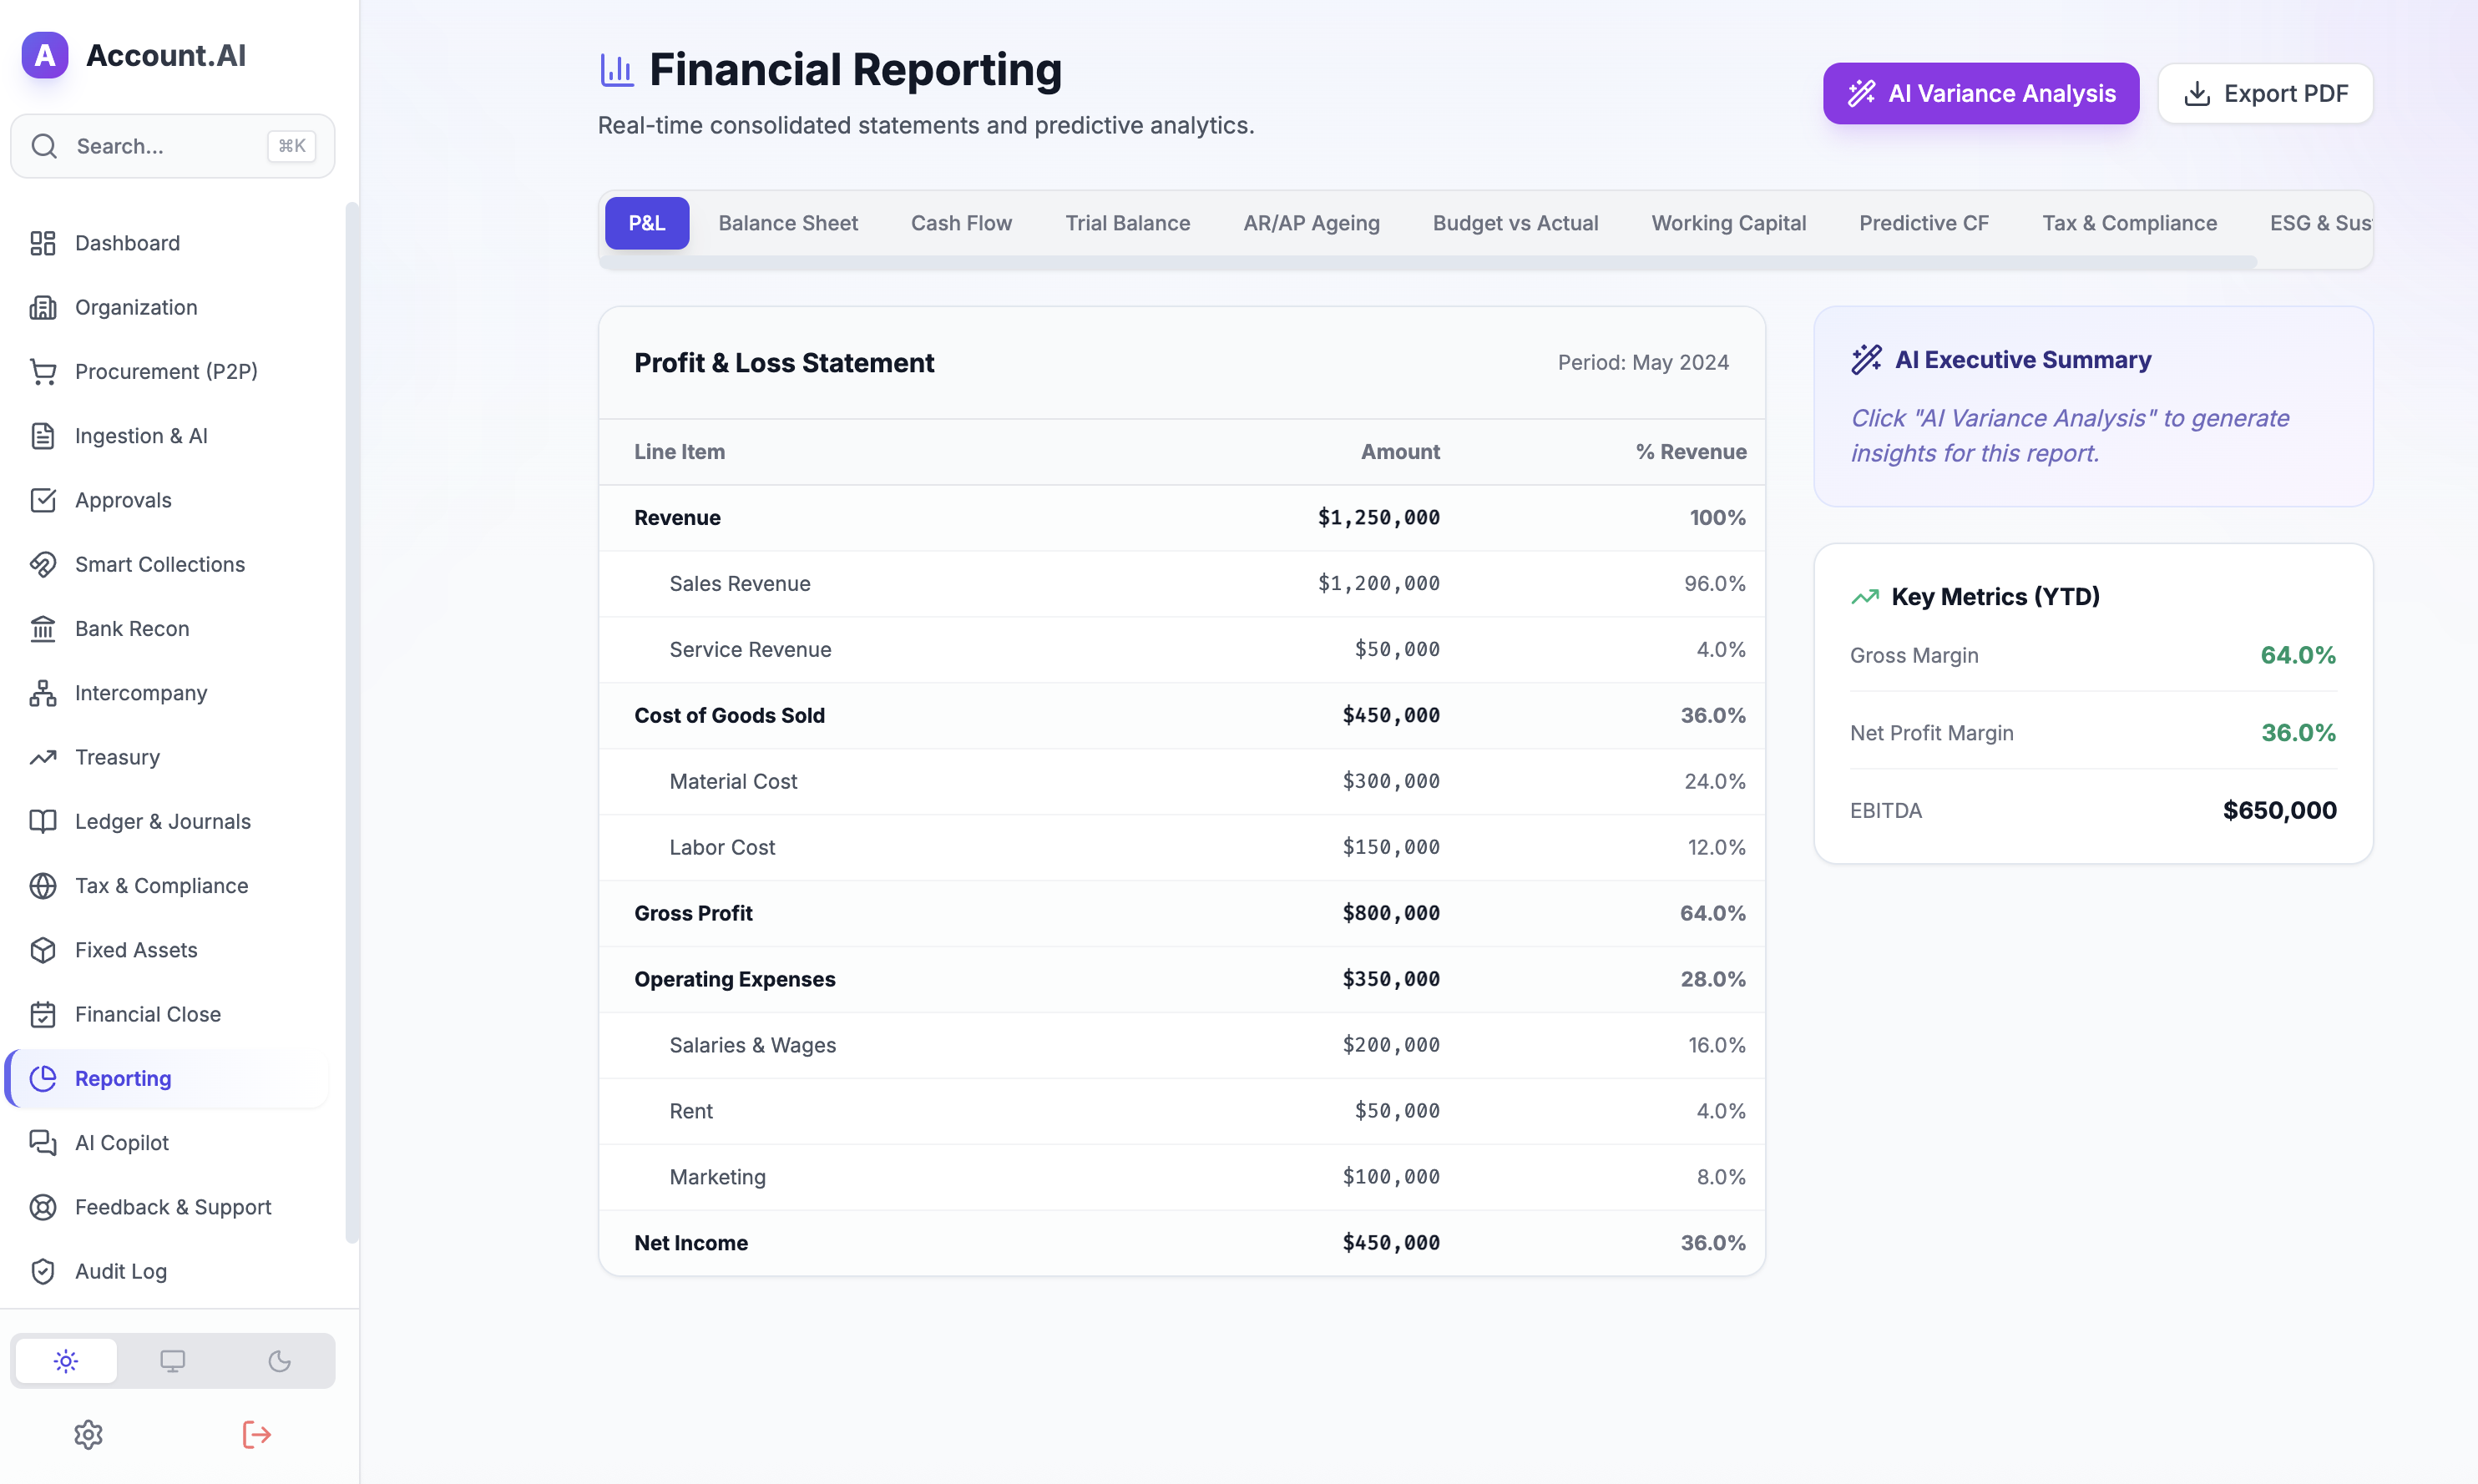The image size is (2478, 1484).
Task: Select the Predictive CF tab
Action: tap(1923, 223)
